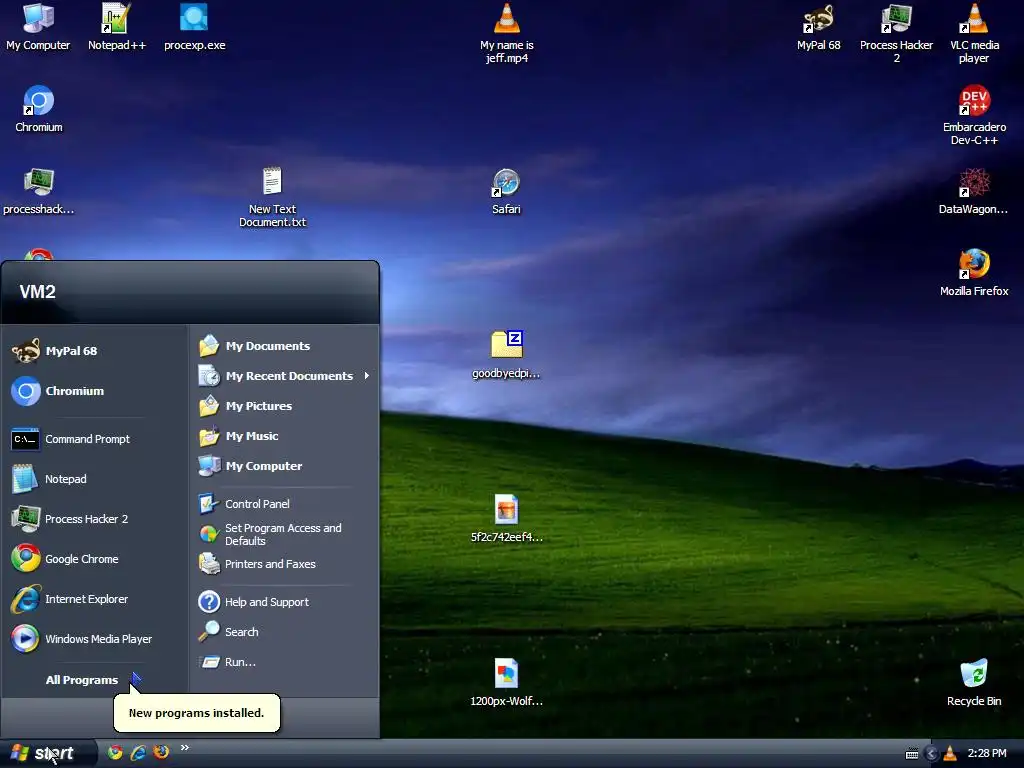The height and width of the screenshot is (768, 1024).
Task: Select My name is jeff.mp4 video file
Action: [x=507, y=33]
